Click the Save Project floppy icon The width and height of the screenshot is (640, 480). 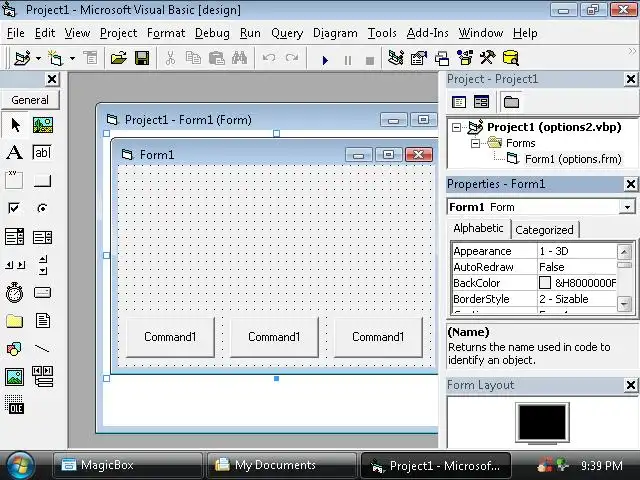[142, 58]
